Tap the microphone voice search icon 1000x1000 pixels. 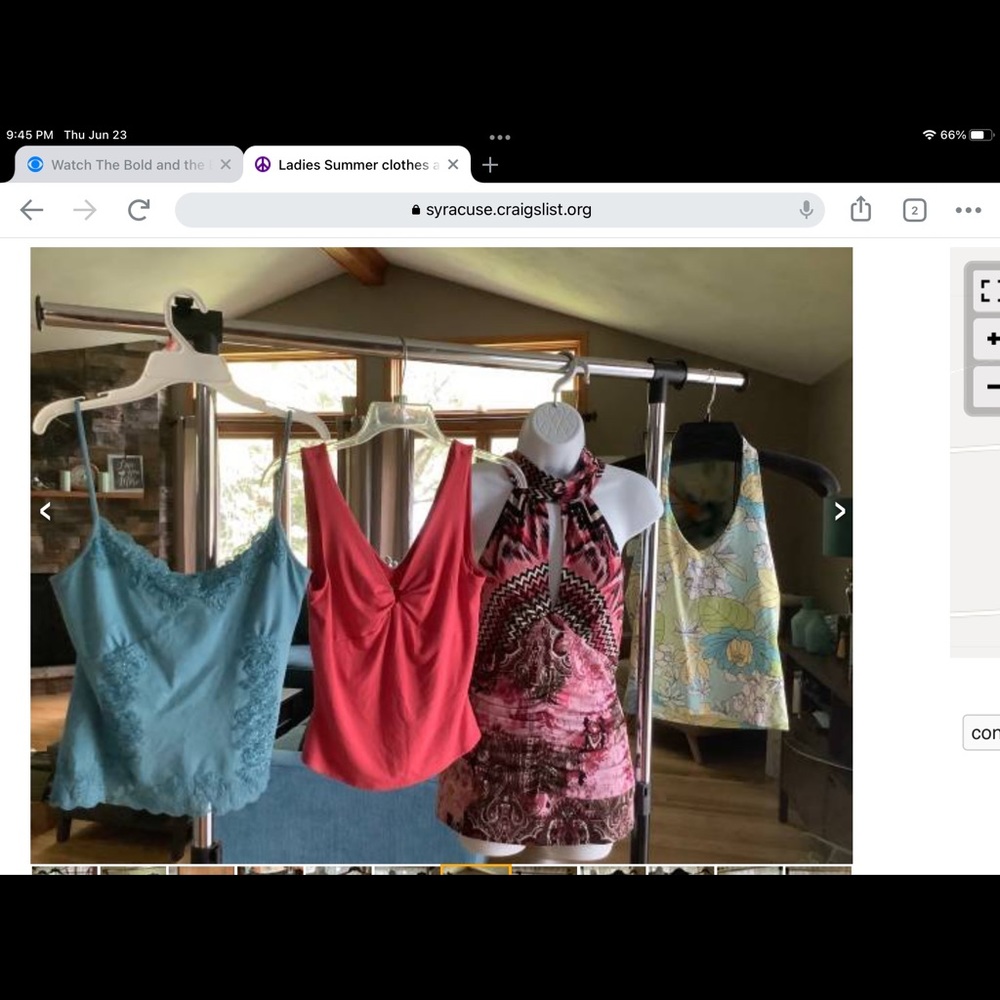click(x=806, y=210)
